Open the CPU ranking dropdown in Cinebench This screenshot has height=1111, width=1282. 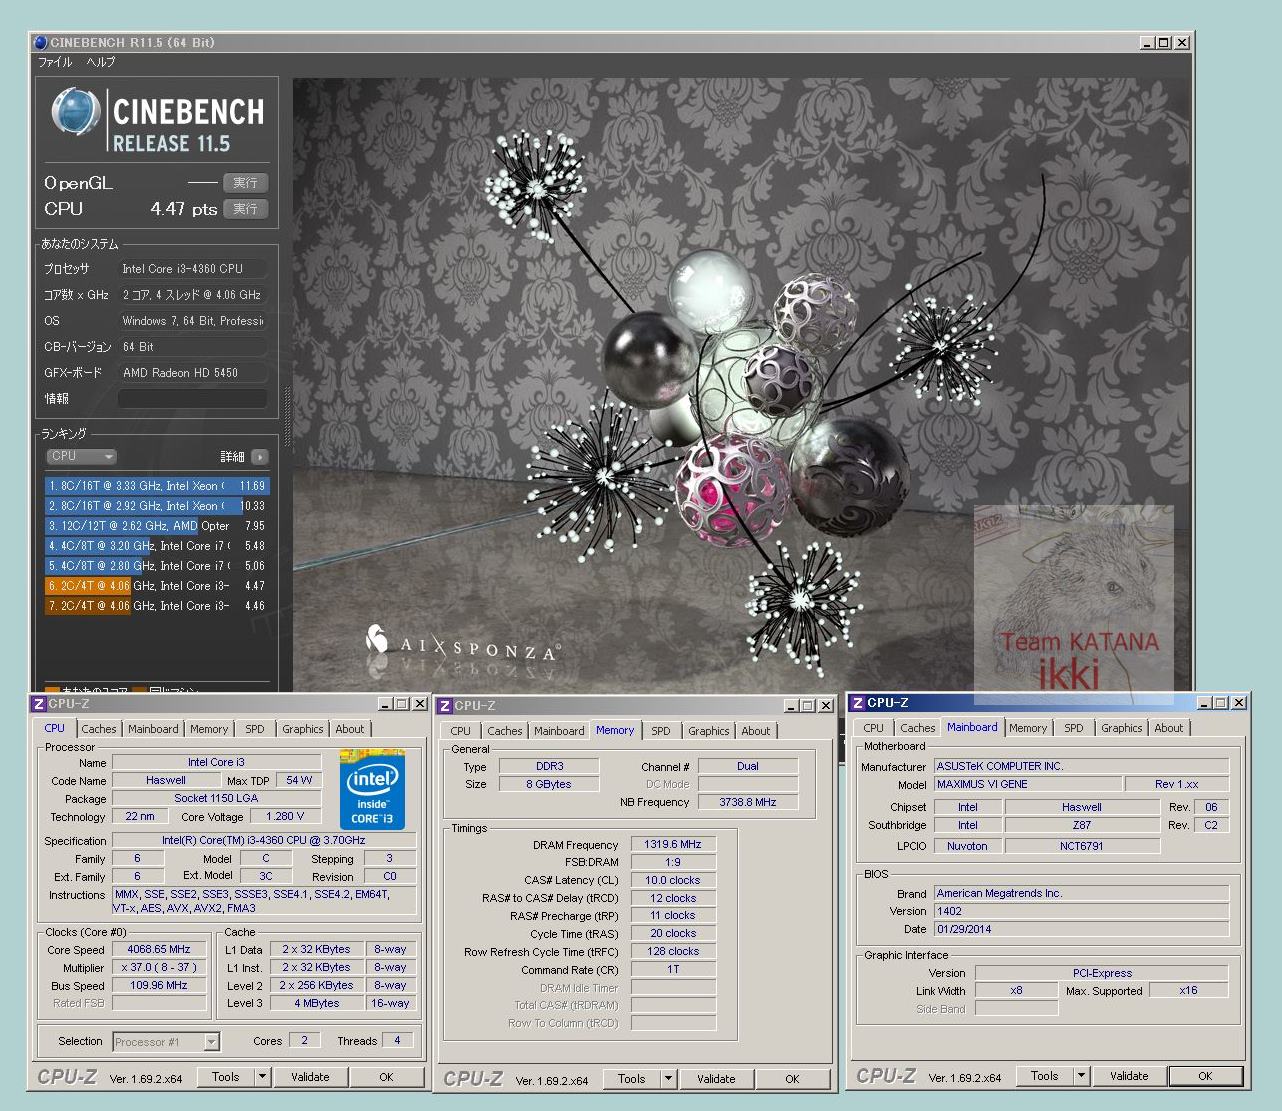coord(81,456)
